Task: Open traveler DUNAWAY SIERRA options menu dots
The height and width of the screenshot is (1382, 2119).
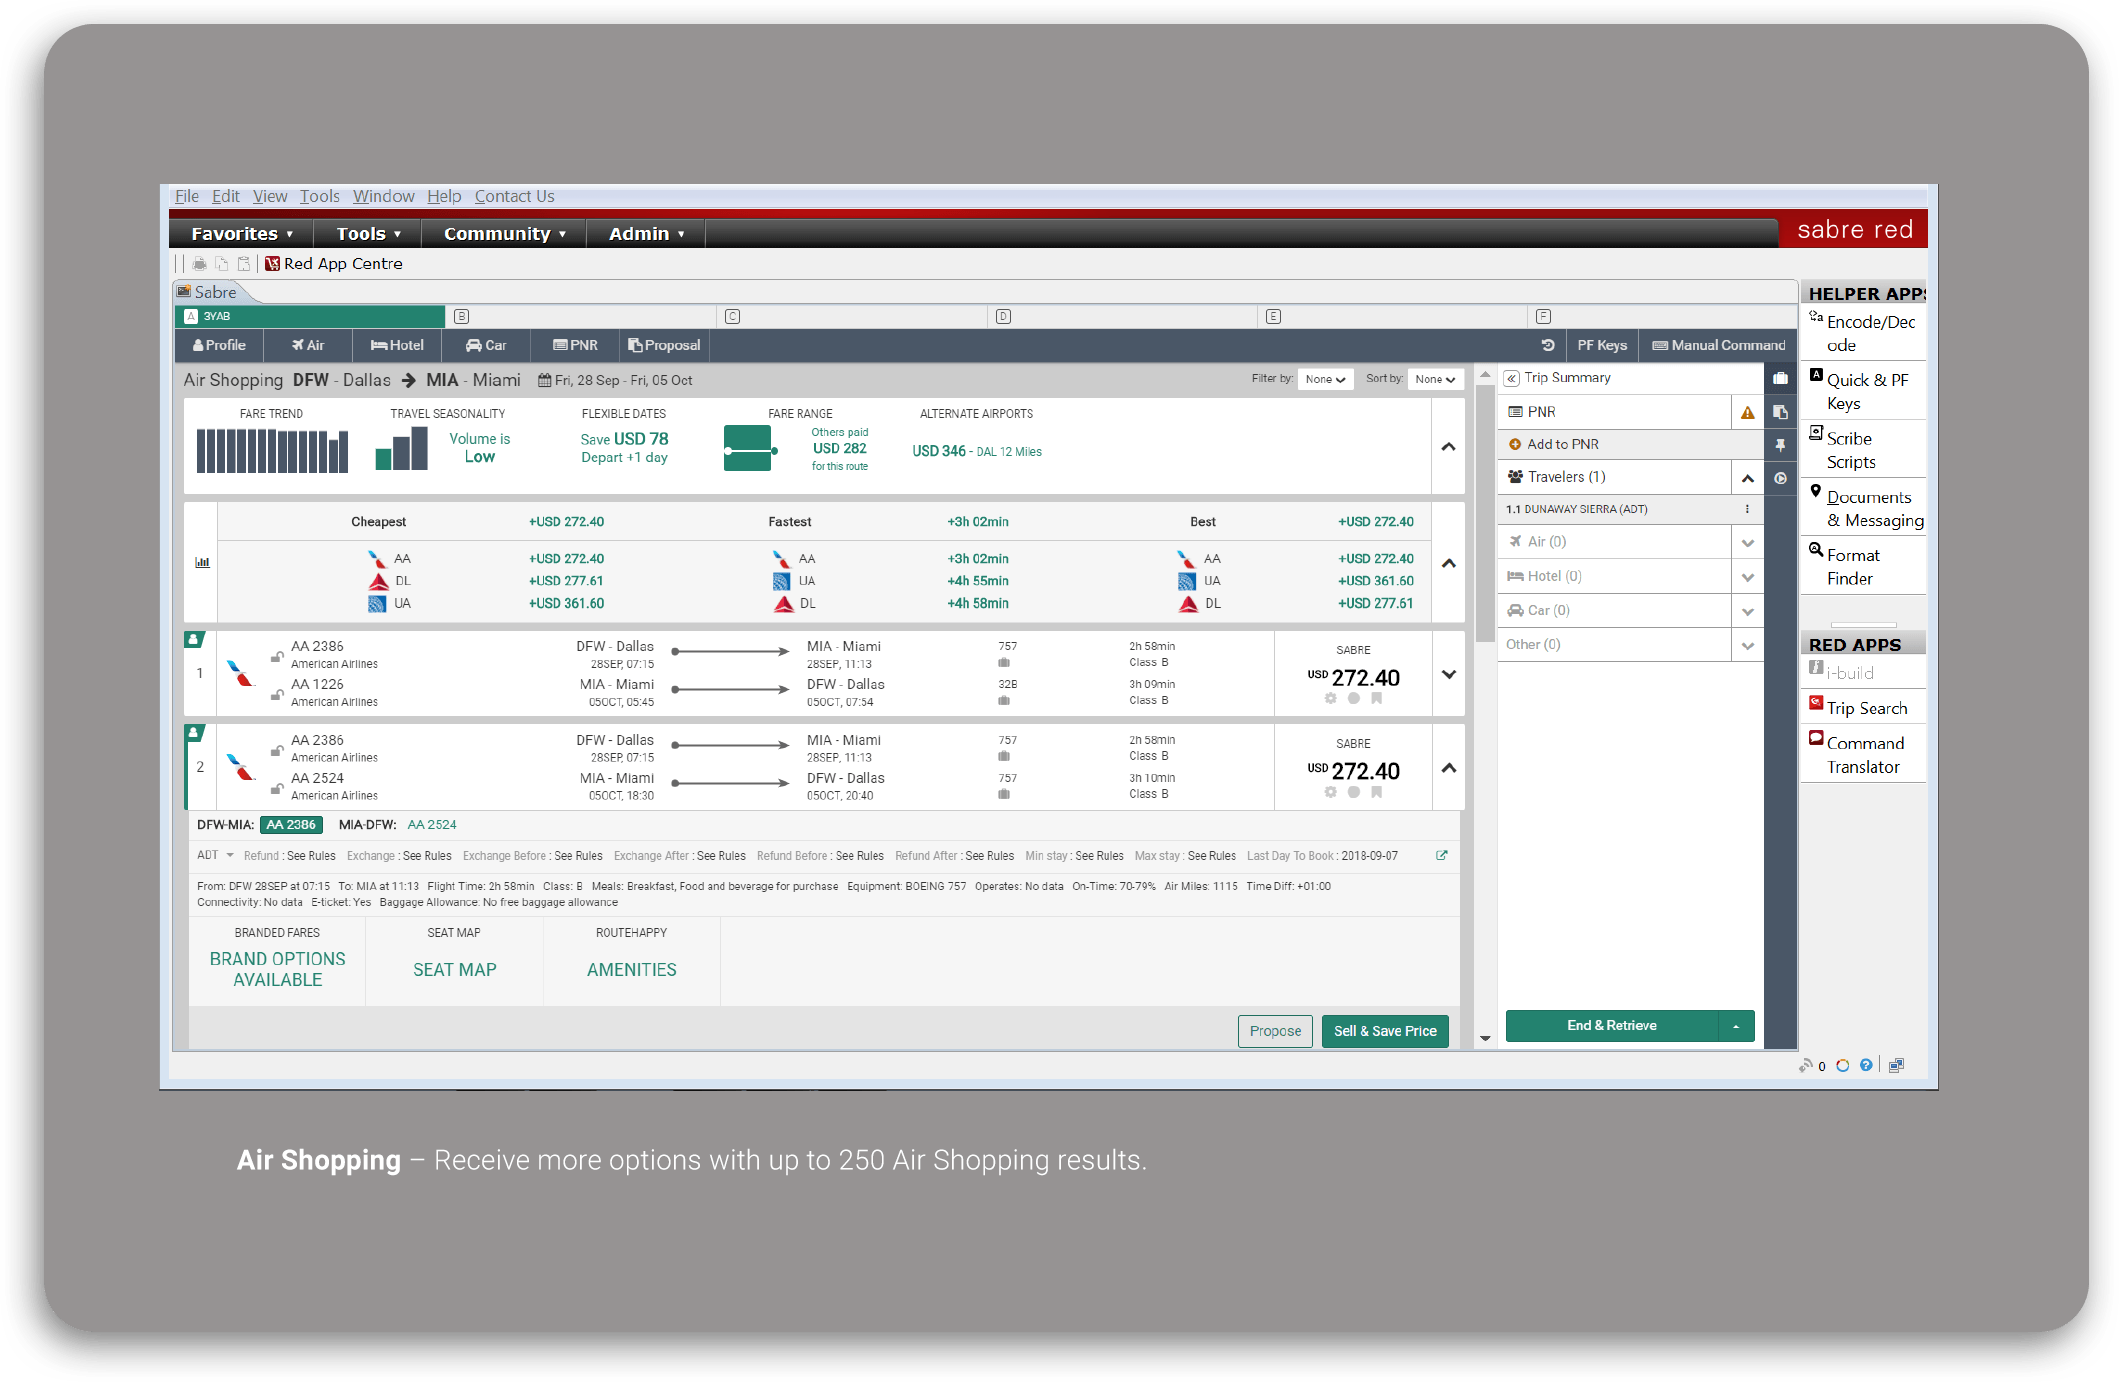Action: pyautogui.click(x=1747, y=509)
